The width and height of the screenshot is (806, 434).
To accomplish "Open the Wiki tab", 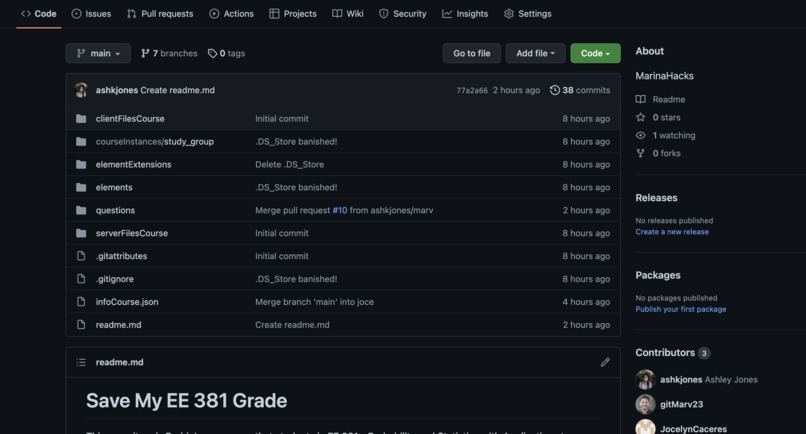I will point(347,14).
